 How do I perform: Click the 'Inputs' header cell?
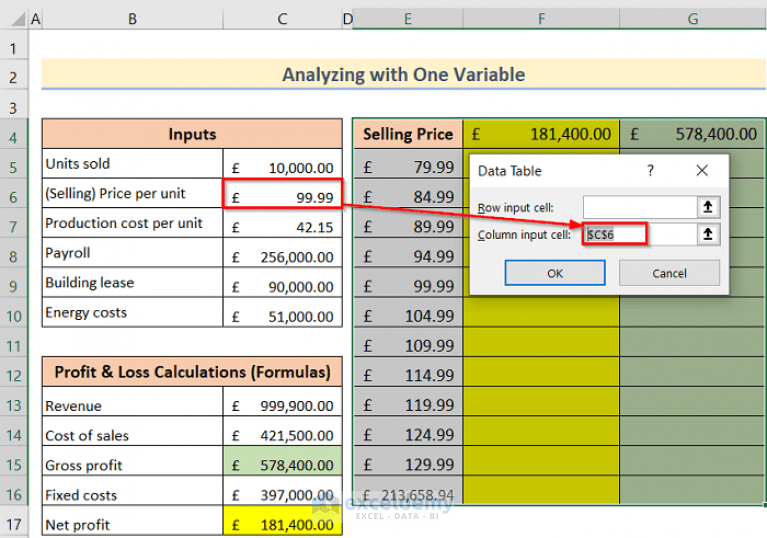192,134
